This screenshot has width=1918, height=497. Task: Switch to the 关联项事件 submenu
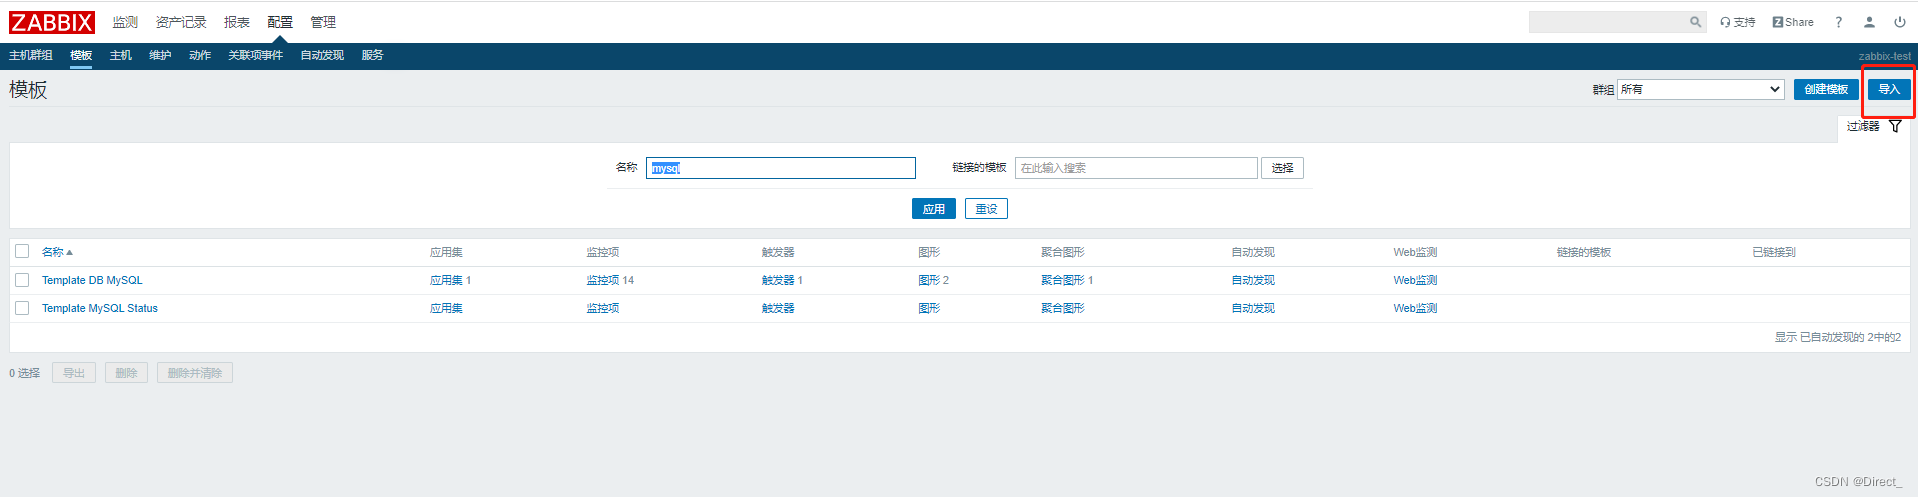[256, 55]
